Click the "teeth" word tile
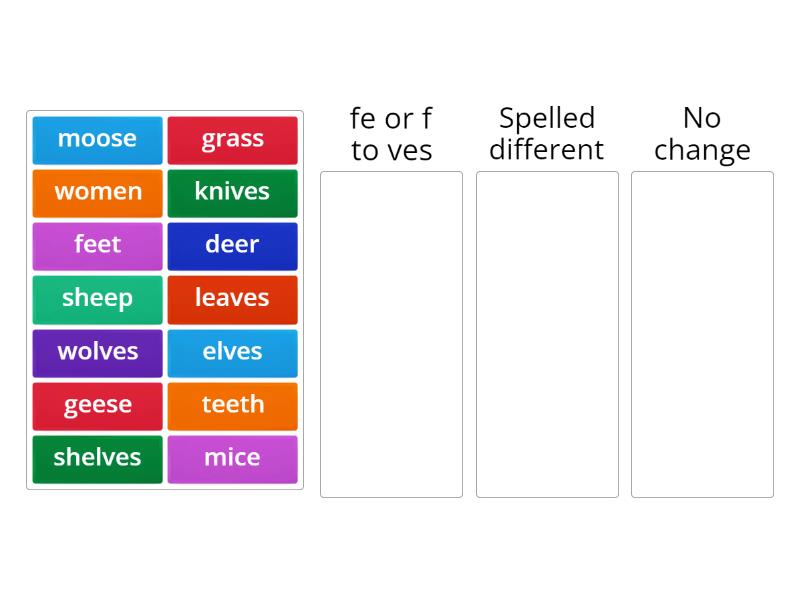800x600 pixels. [233, 404]
